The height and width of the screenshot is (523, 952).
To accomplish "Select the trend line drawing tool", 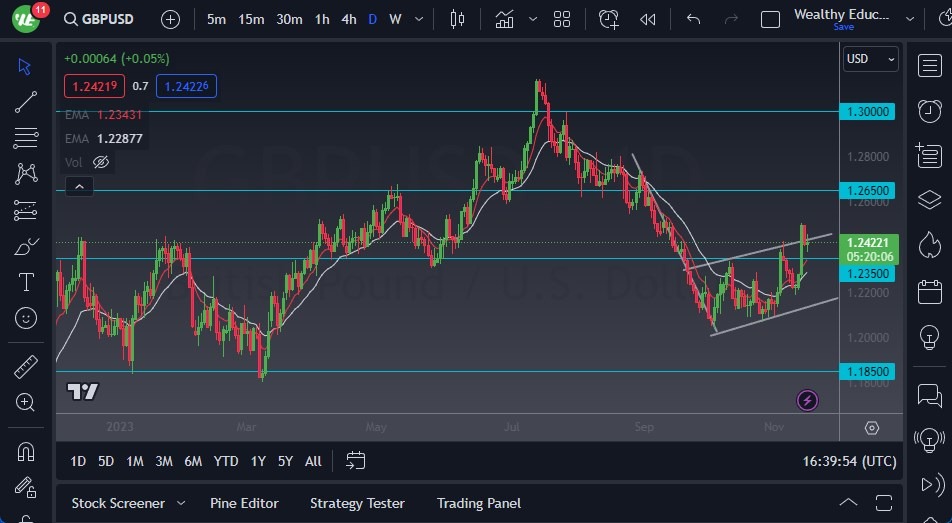I will 26,101.
